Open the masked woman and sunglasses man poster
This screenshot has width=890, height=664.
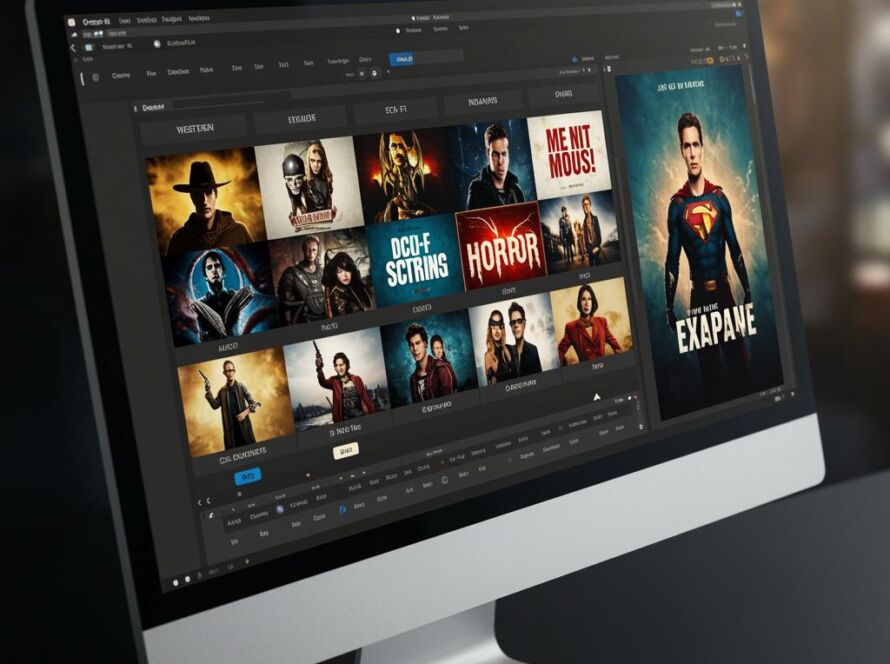[x=514, y=340]
